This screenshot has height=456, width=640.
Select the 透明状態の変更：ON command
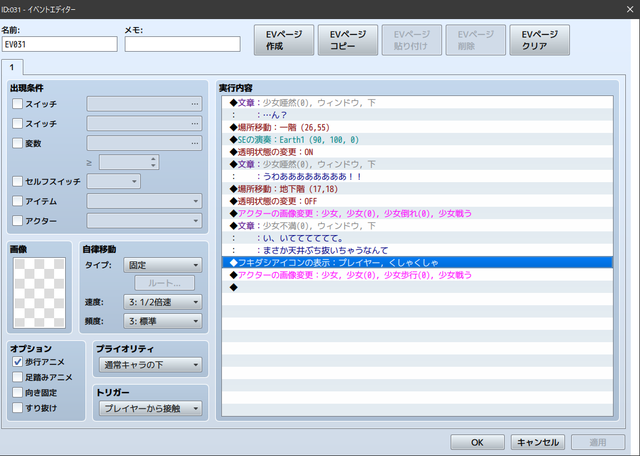click(417, 152)
